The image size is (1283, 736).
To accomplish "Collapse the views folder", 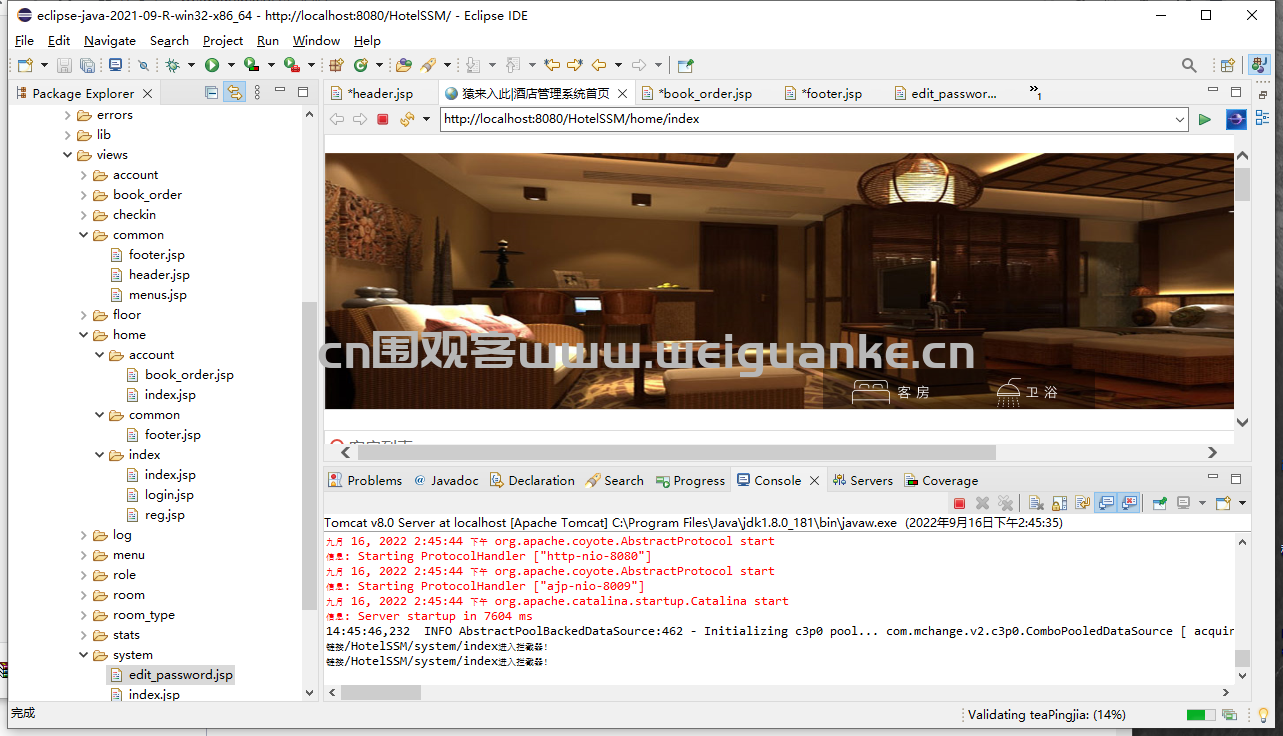I will [x=69, y=155].
